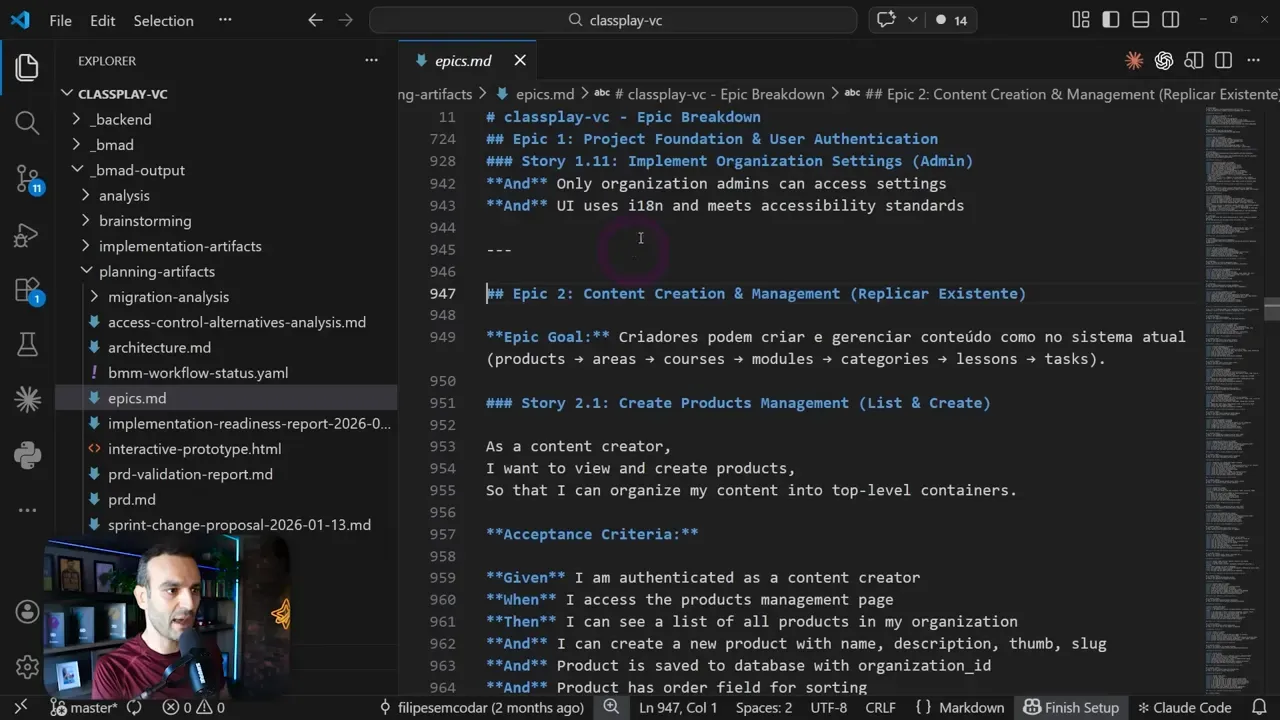The height and width of the screenshot is (720, 1280).
Task: Select the epics.md tab
Action: pyautogui.click(x=463, y=60)
